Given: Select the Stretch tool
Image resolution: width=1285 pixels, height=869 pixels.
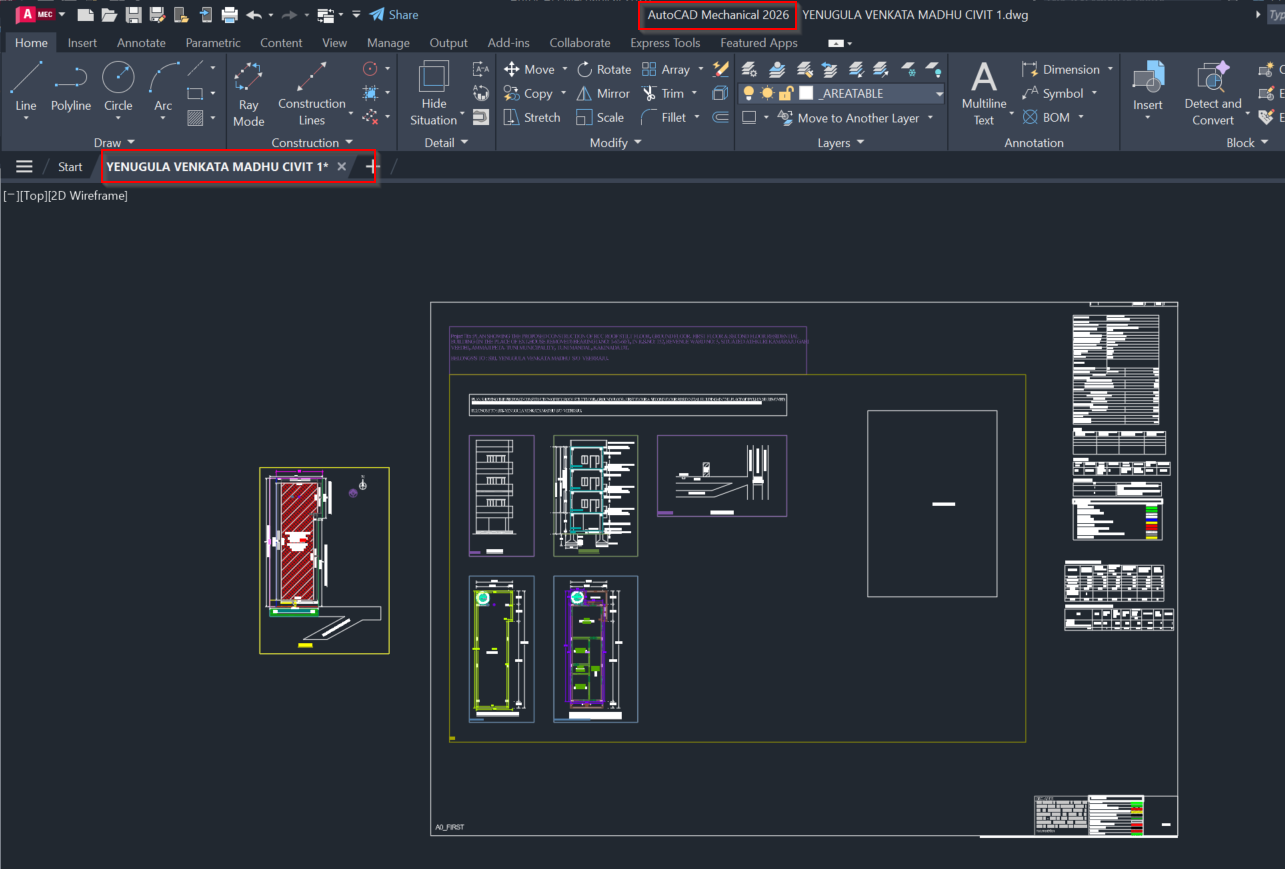Looking at the screenshot, I should tap(532, 117).
